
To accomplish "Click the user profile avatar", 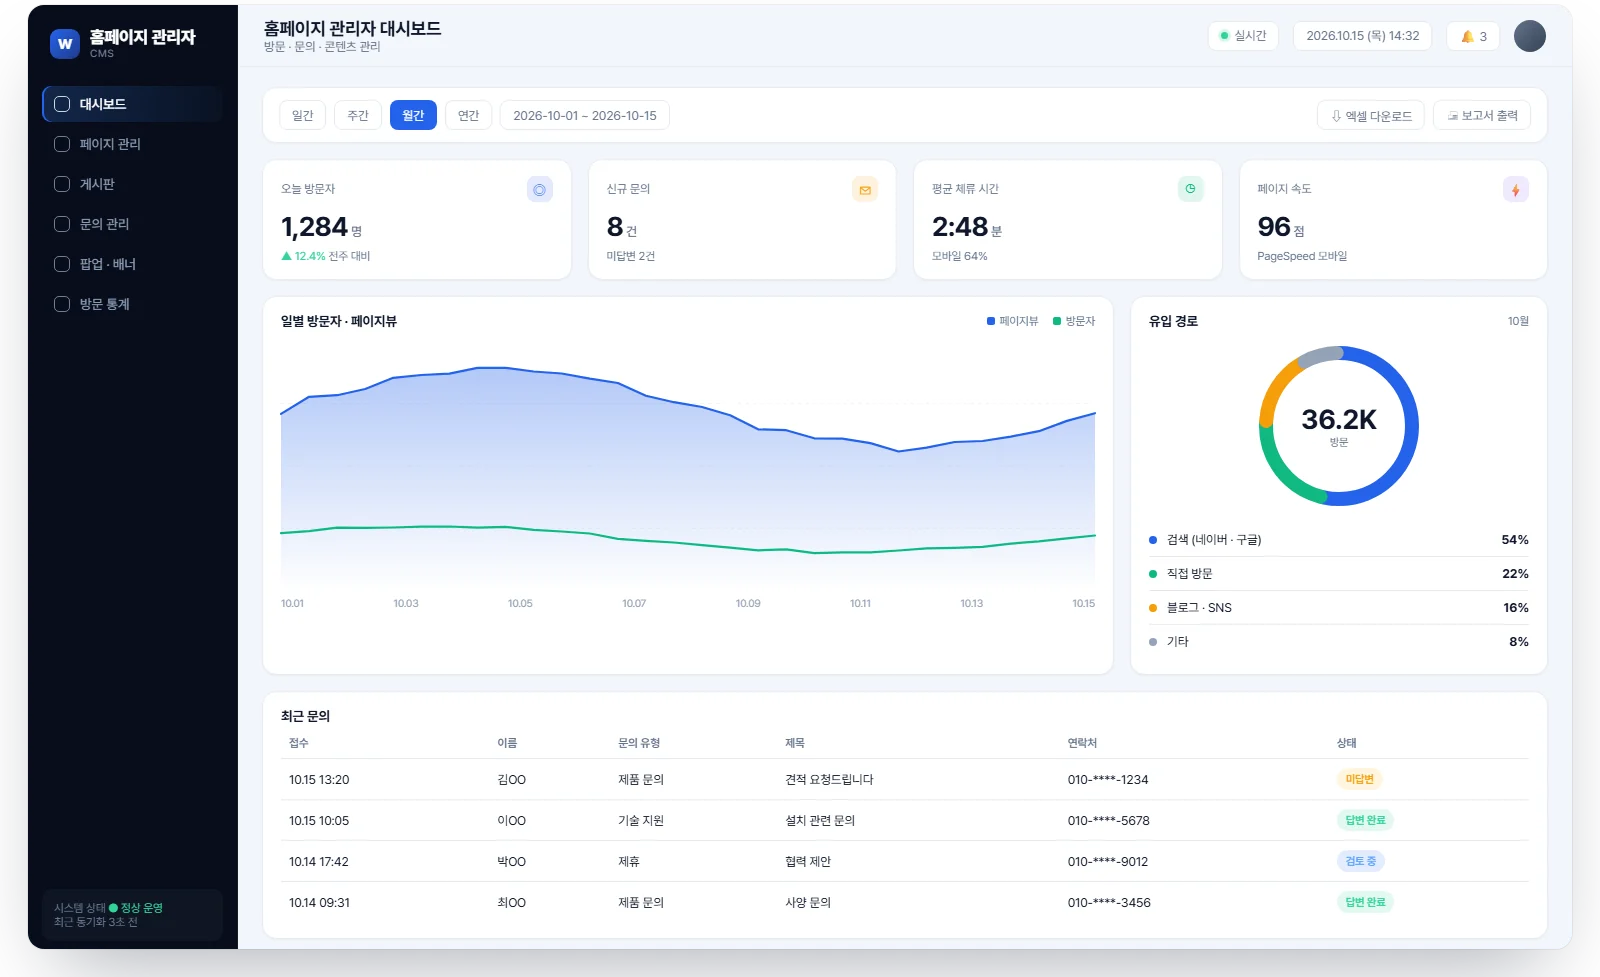I will tap(1529, 36).
